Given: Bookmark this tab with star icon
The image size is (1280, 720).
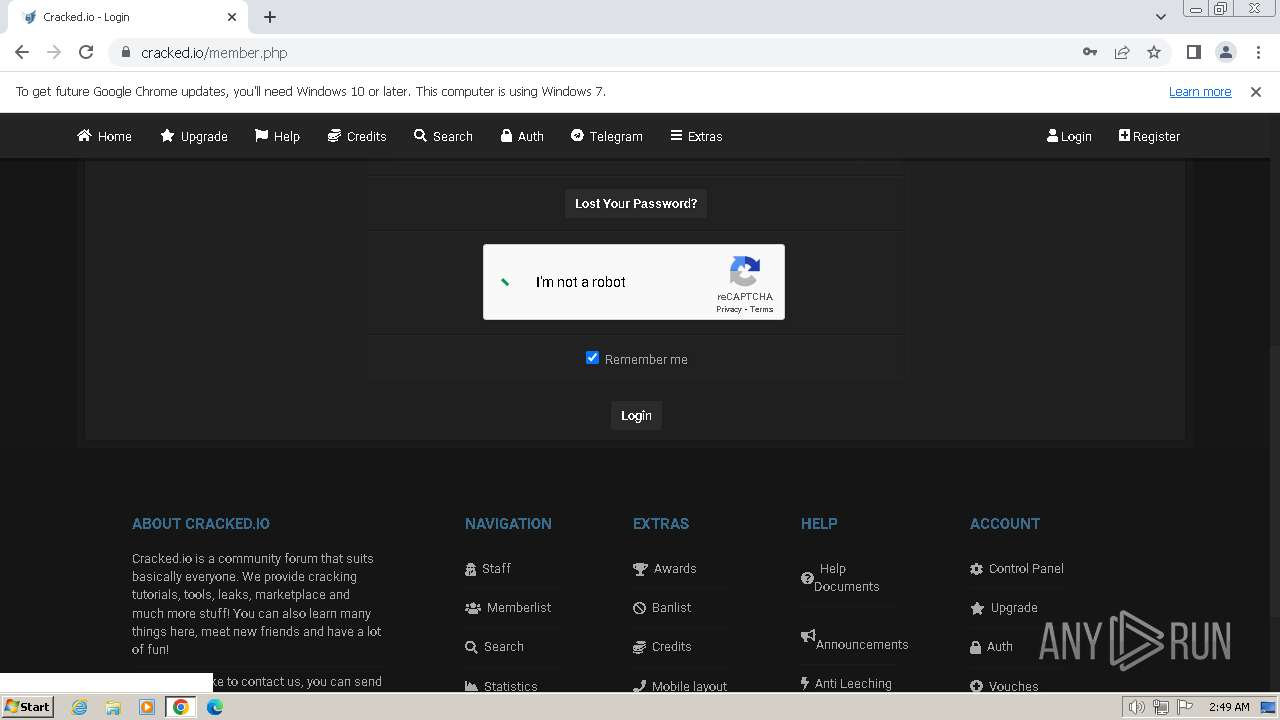Looking at the screenshot, I should pos(1154,52).
